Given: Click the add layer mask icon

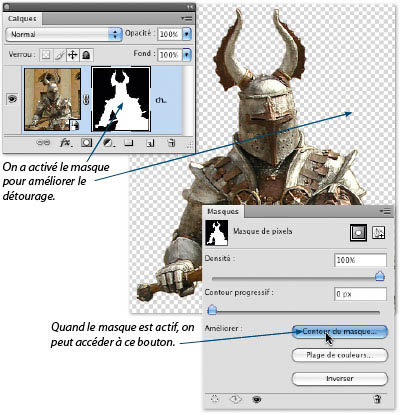Looking at the screenshot, I should pos(86,143).
